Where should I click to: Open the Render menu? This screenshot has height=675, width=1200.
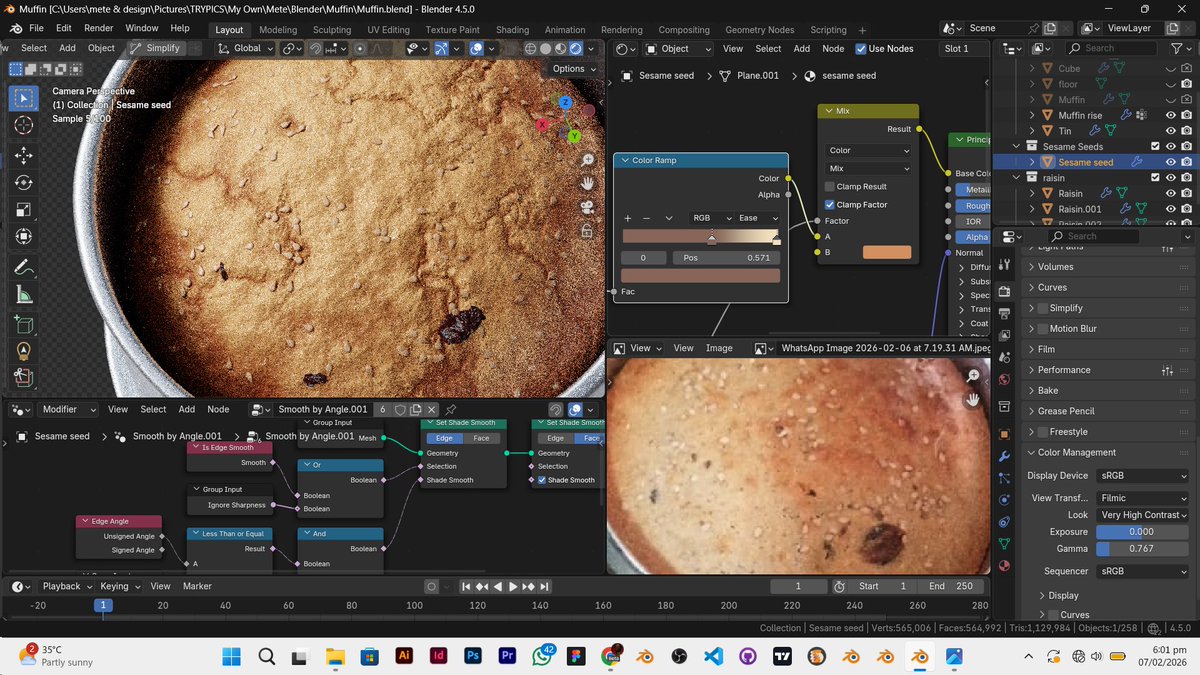[98, 28]
